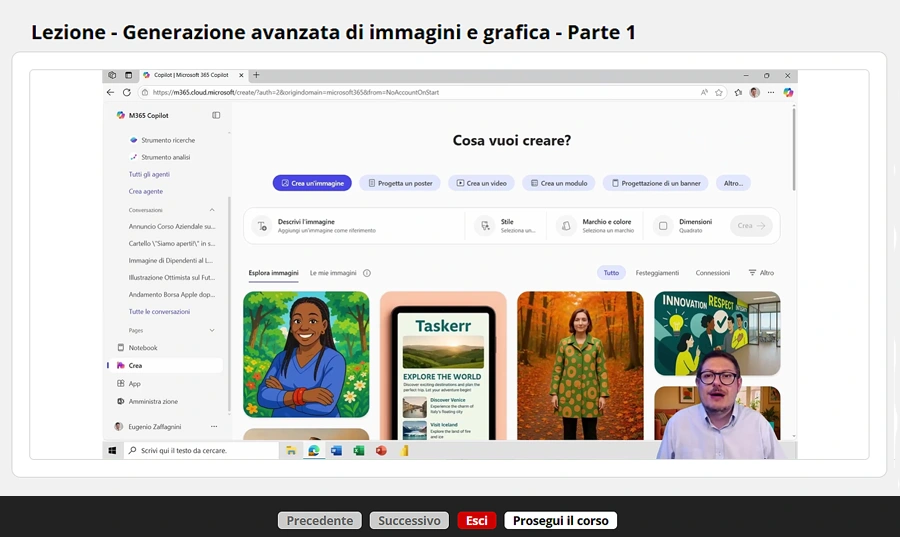This screenshot has height=537, width=900.
Task: Click the taskbar search box
Action: point(201,451)
